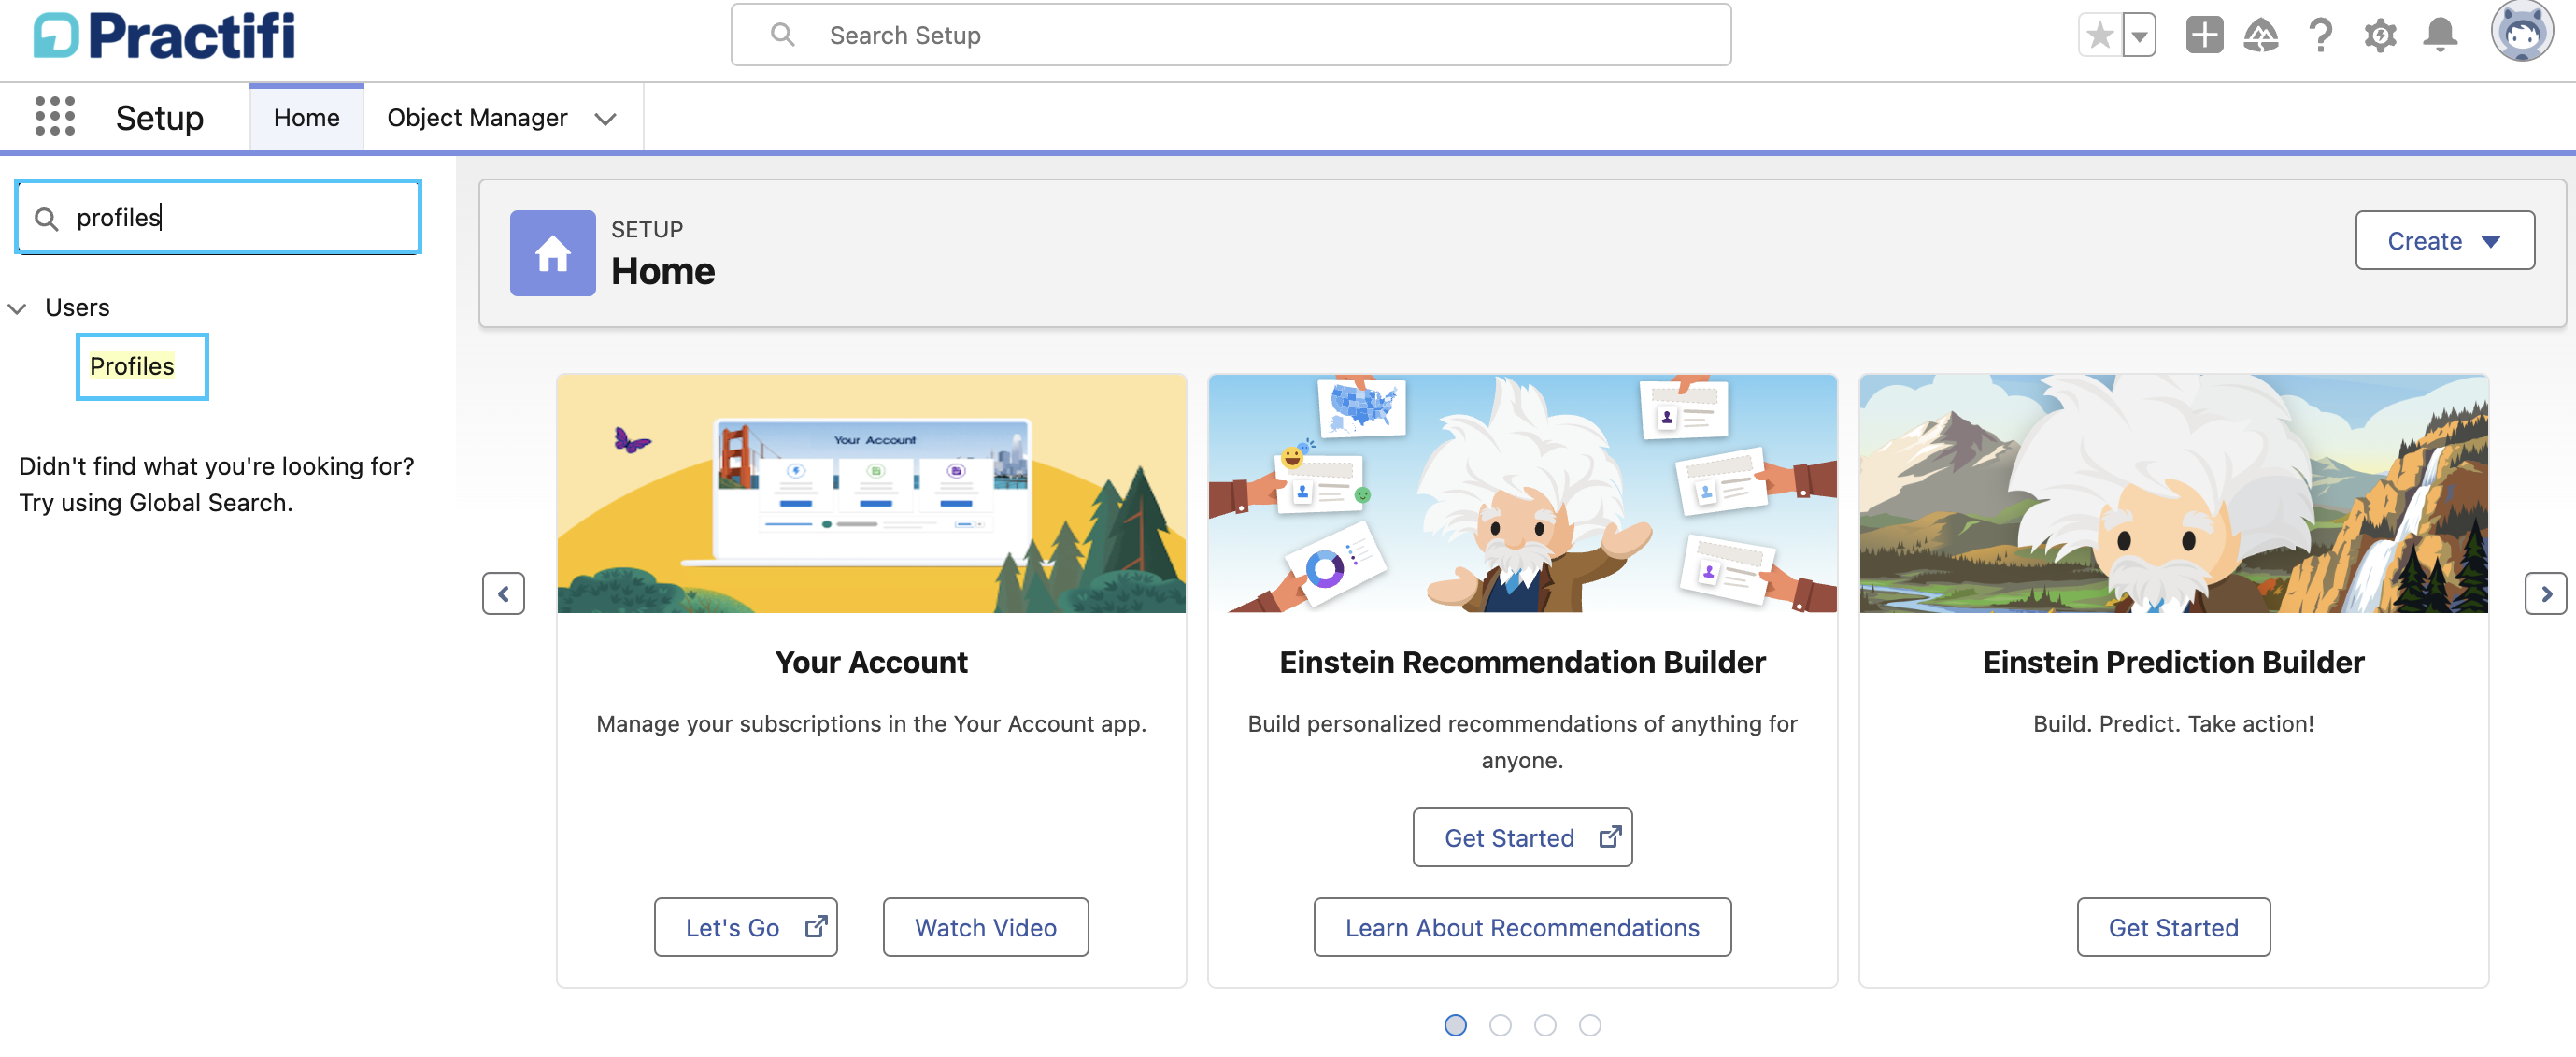Open the notifications bell
This screenshot has height=1057, width=2576.
coord(2440,36)
